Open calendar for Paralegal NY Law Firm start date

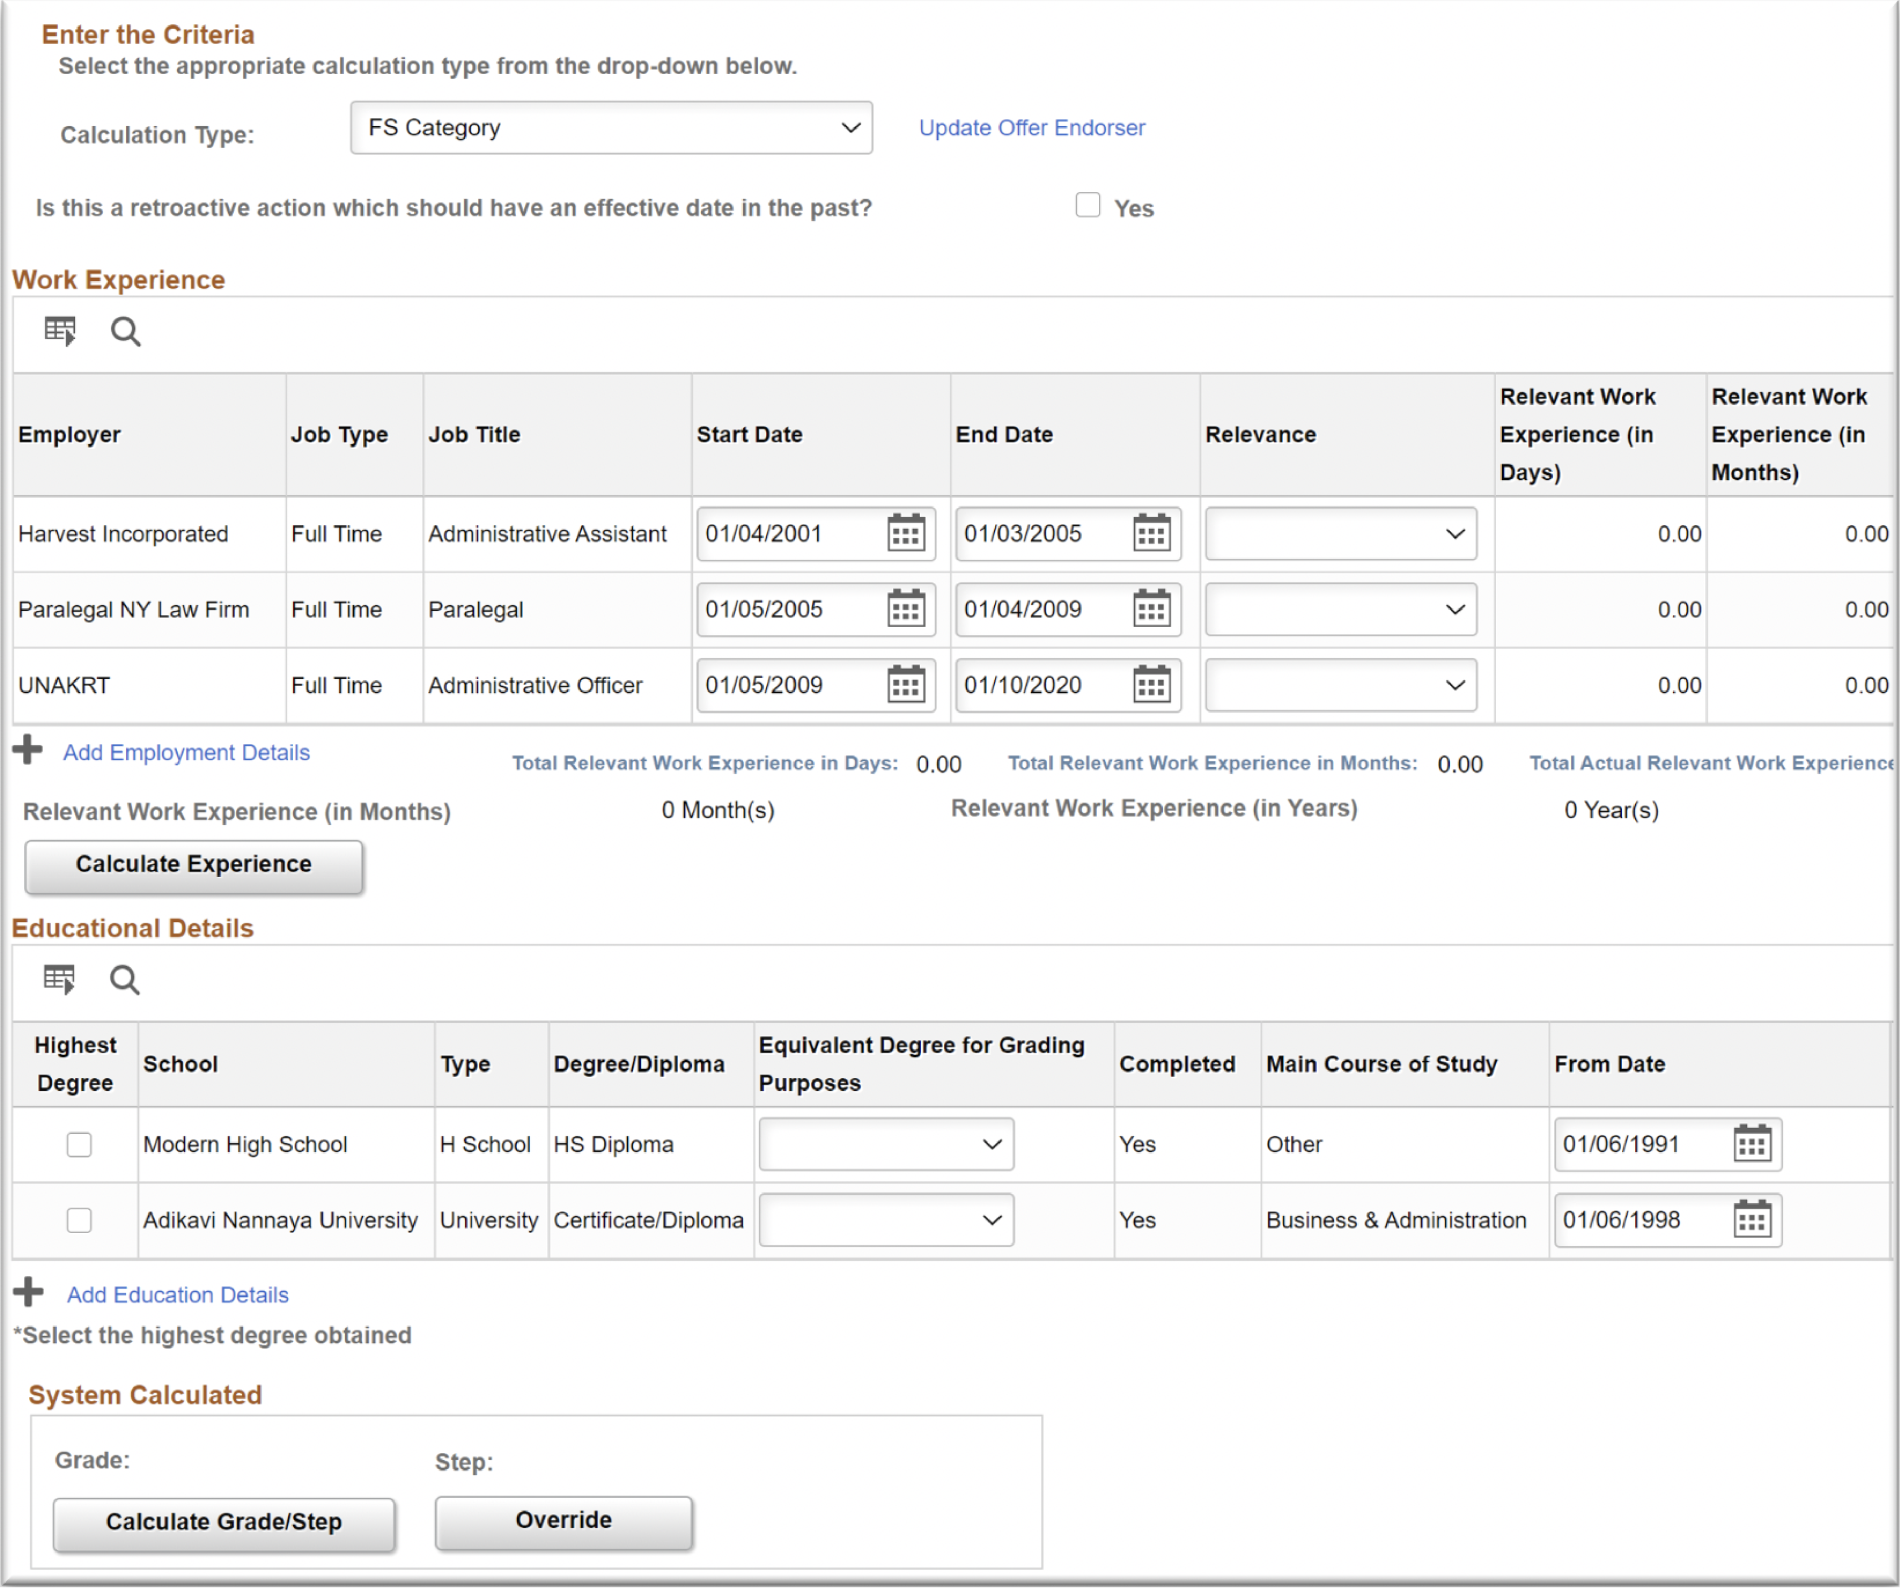(906, 609)
